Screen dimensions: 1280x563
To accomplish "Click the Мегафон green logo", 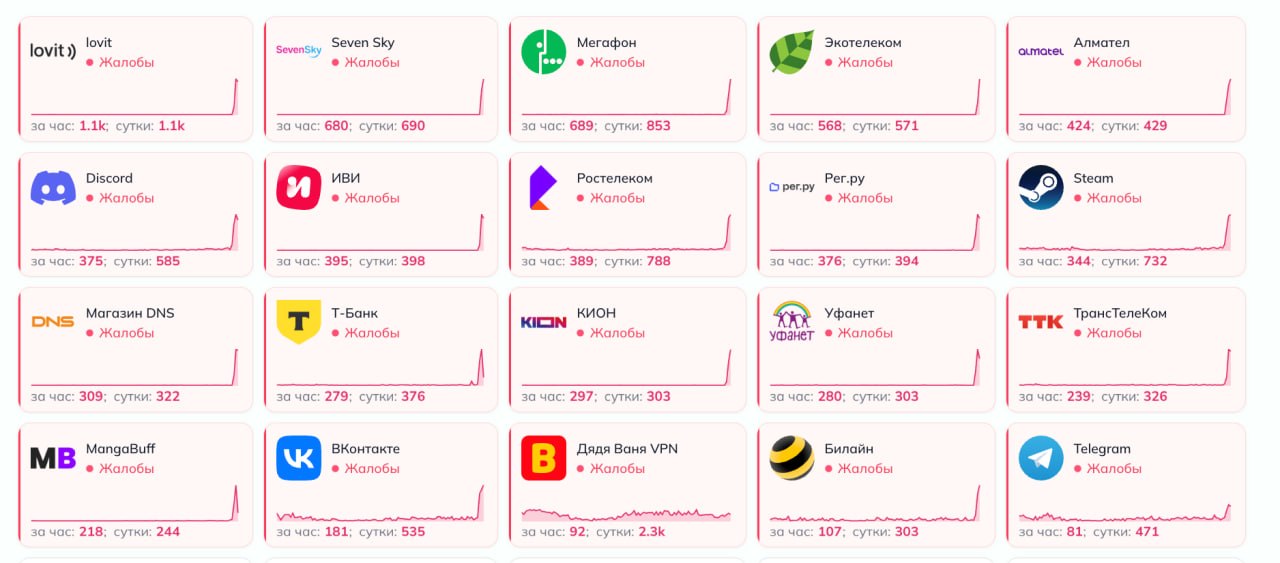I will (x=544, y=52).
